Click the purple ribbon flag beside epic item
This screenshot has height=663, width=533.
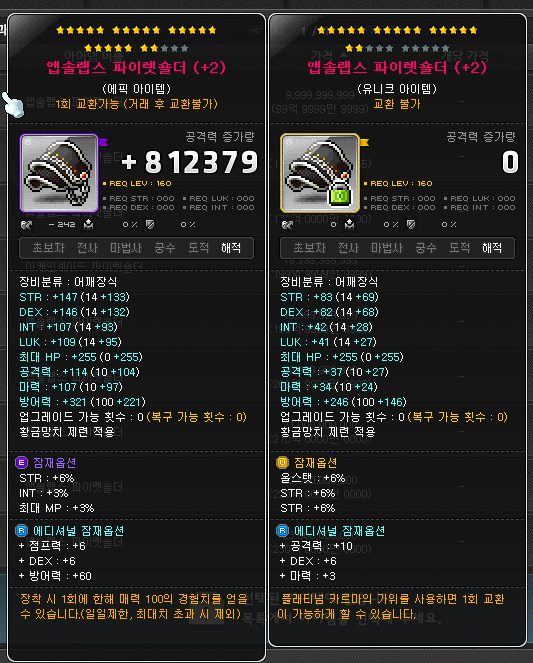pos(104,142)
